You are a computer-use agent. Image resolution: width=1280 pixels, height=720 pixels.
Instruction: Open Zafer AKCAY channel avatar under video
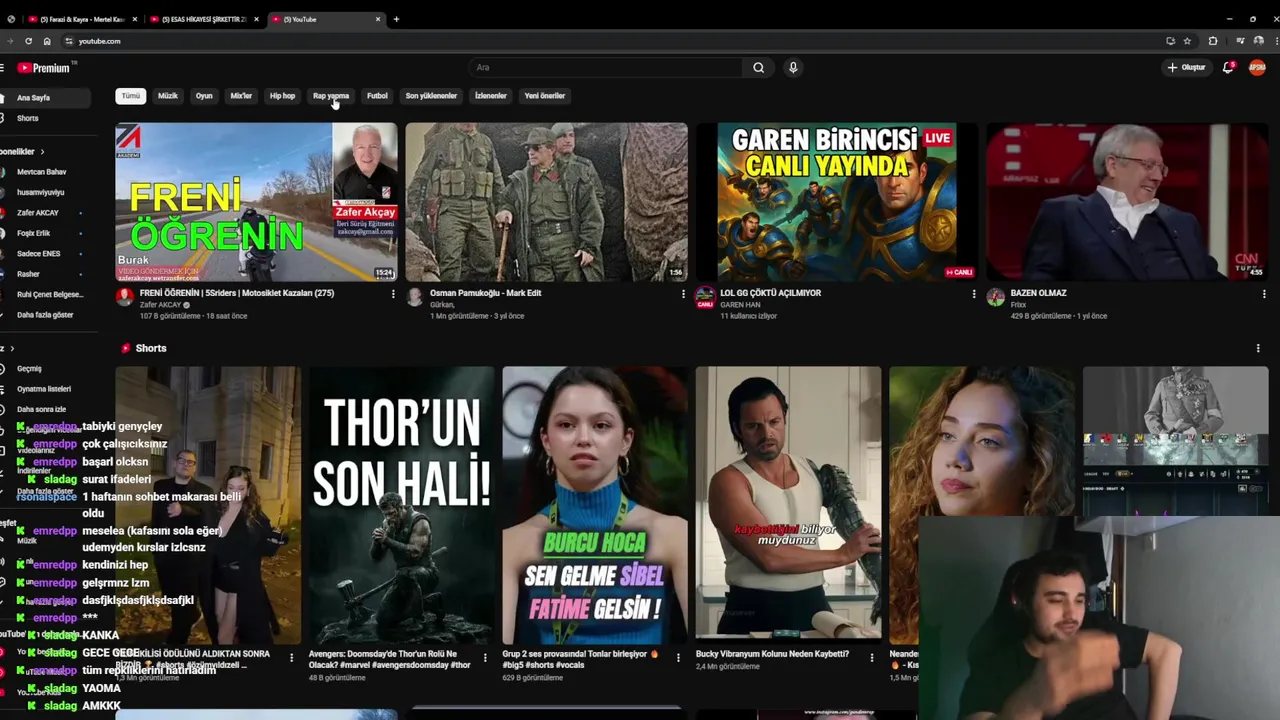(125, 297)
